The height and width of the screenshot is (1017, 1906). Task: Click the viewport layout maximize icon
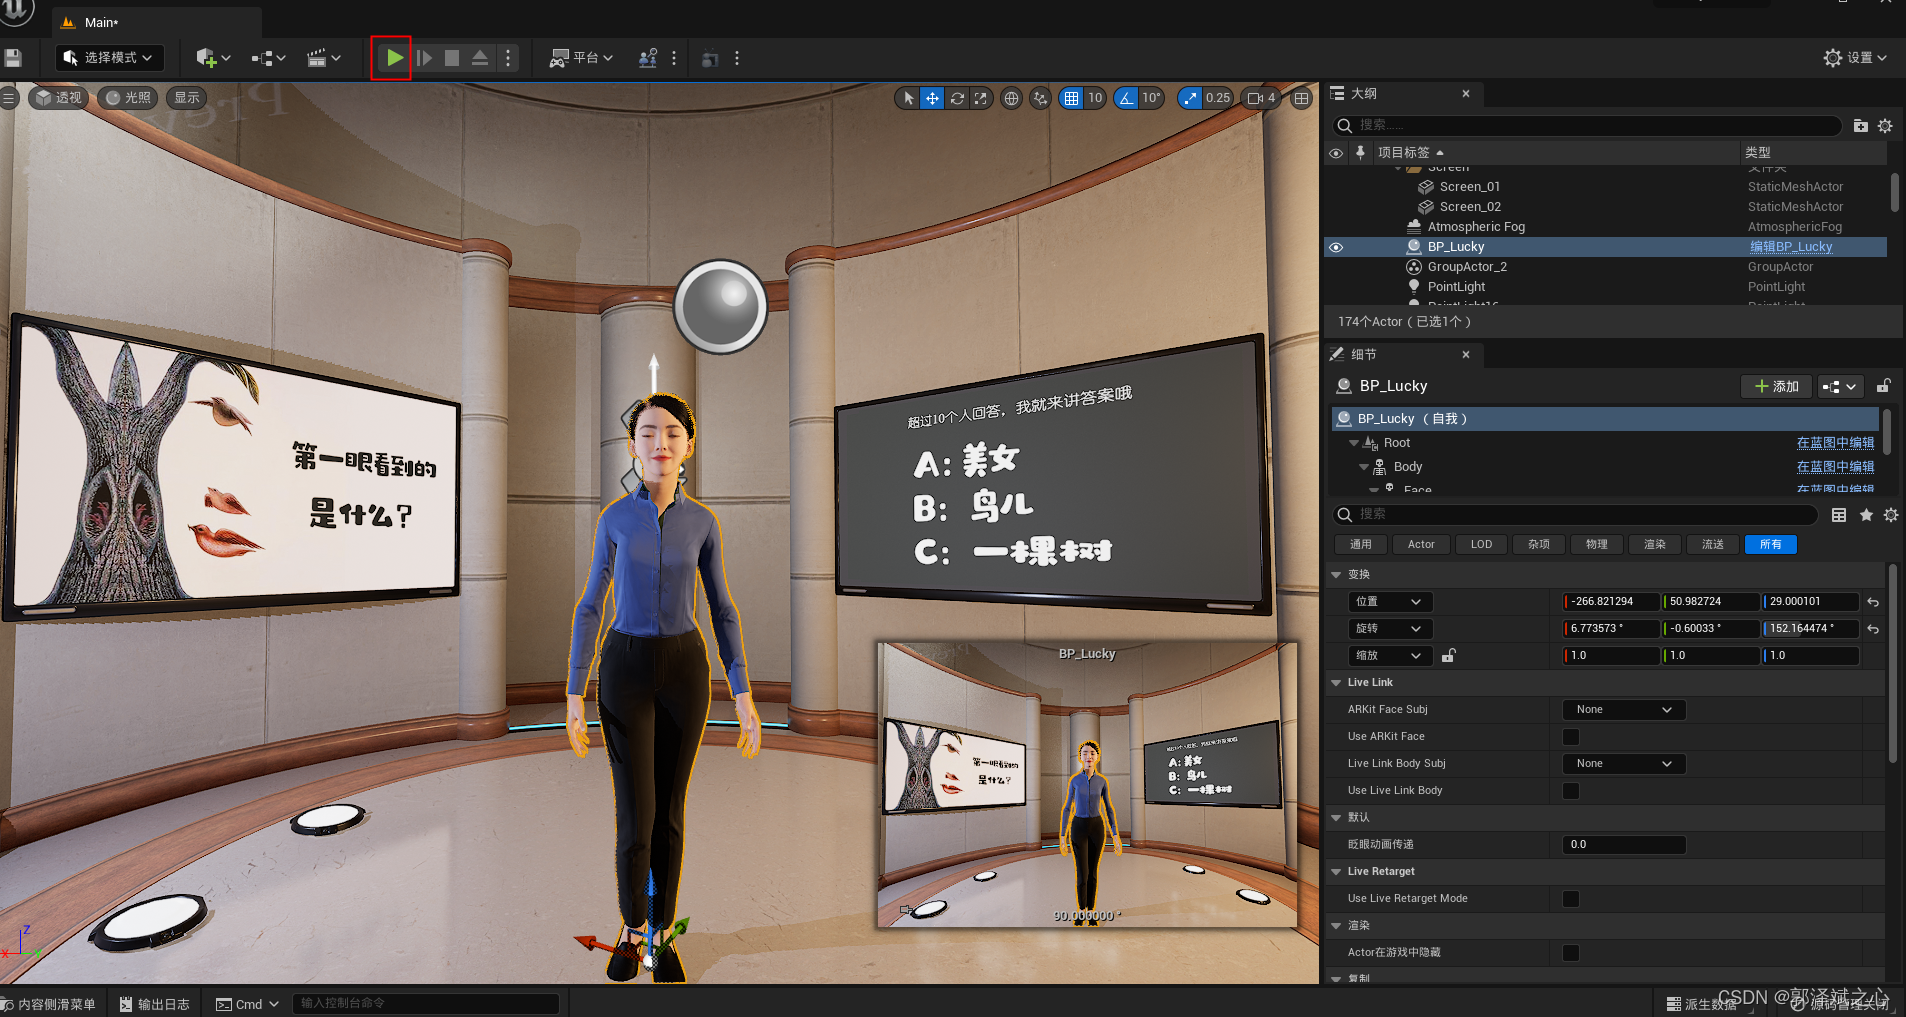[1301, 98]
